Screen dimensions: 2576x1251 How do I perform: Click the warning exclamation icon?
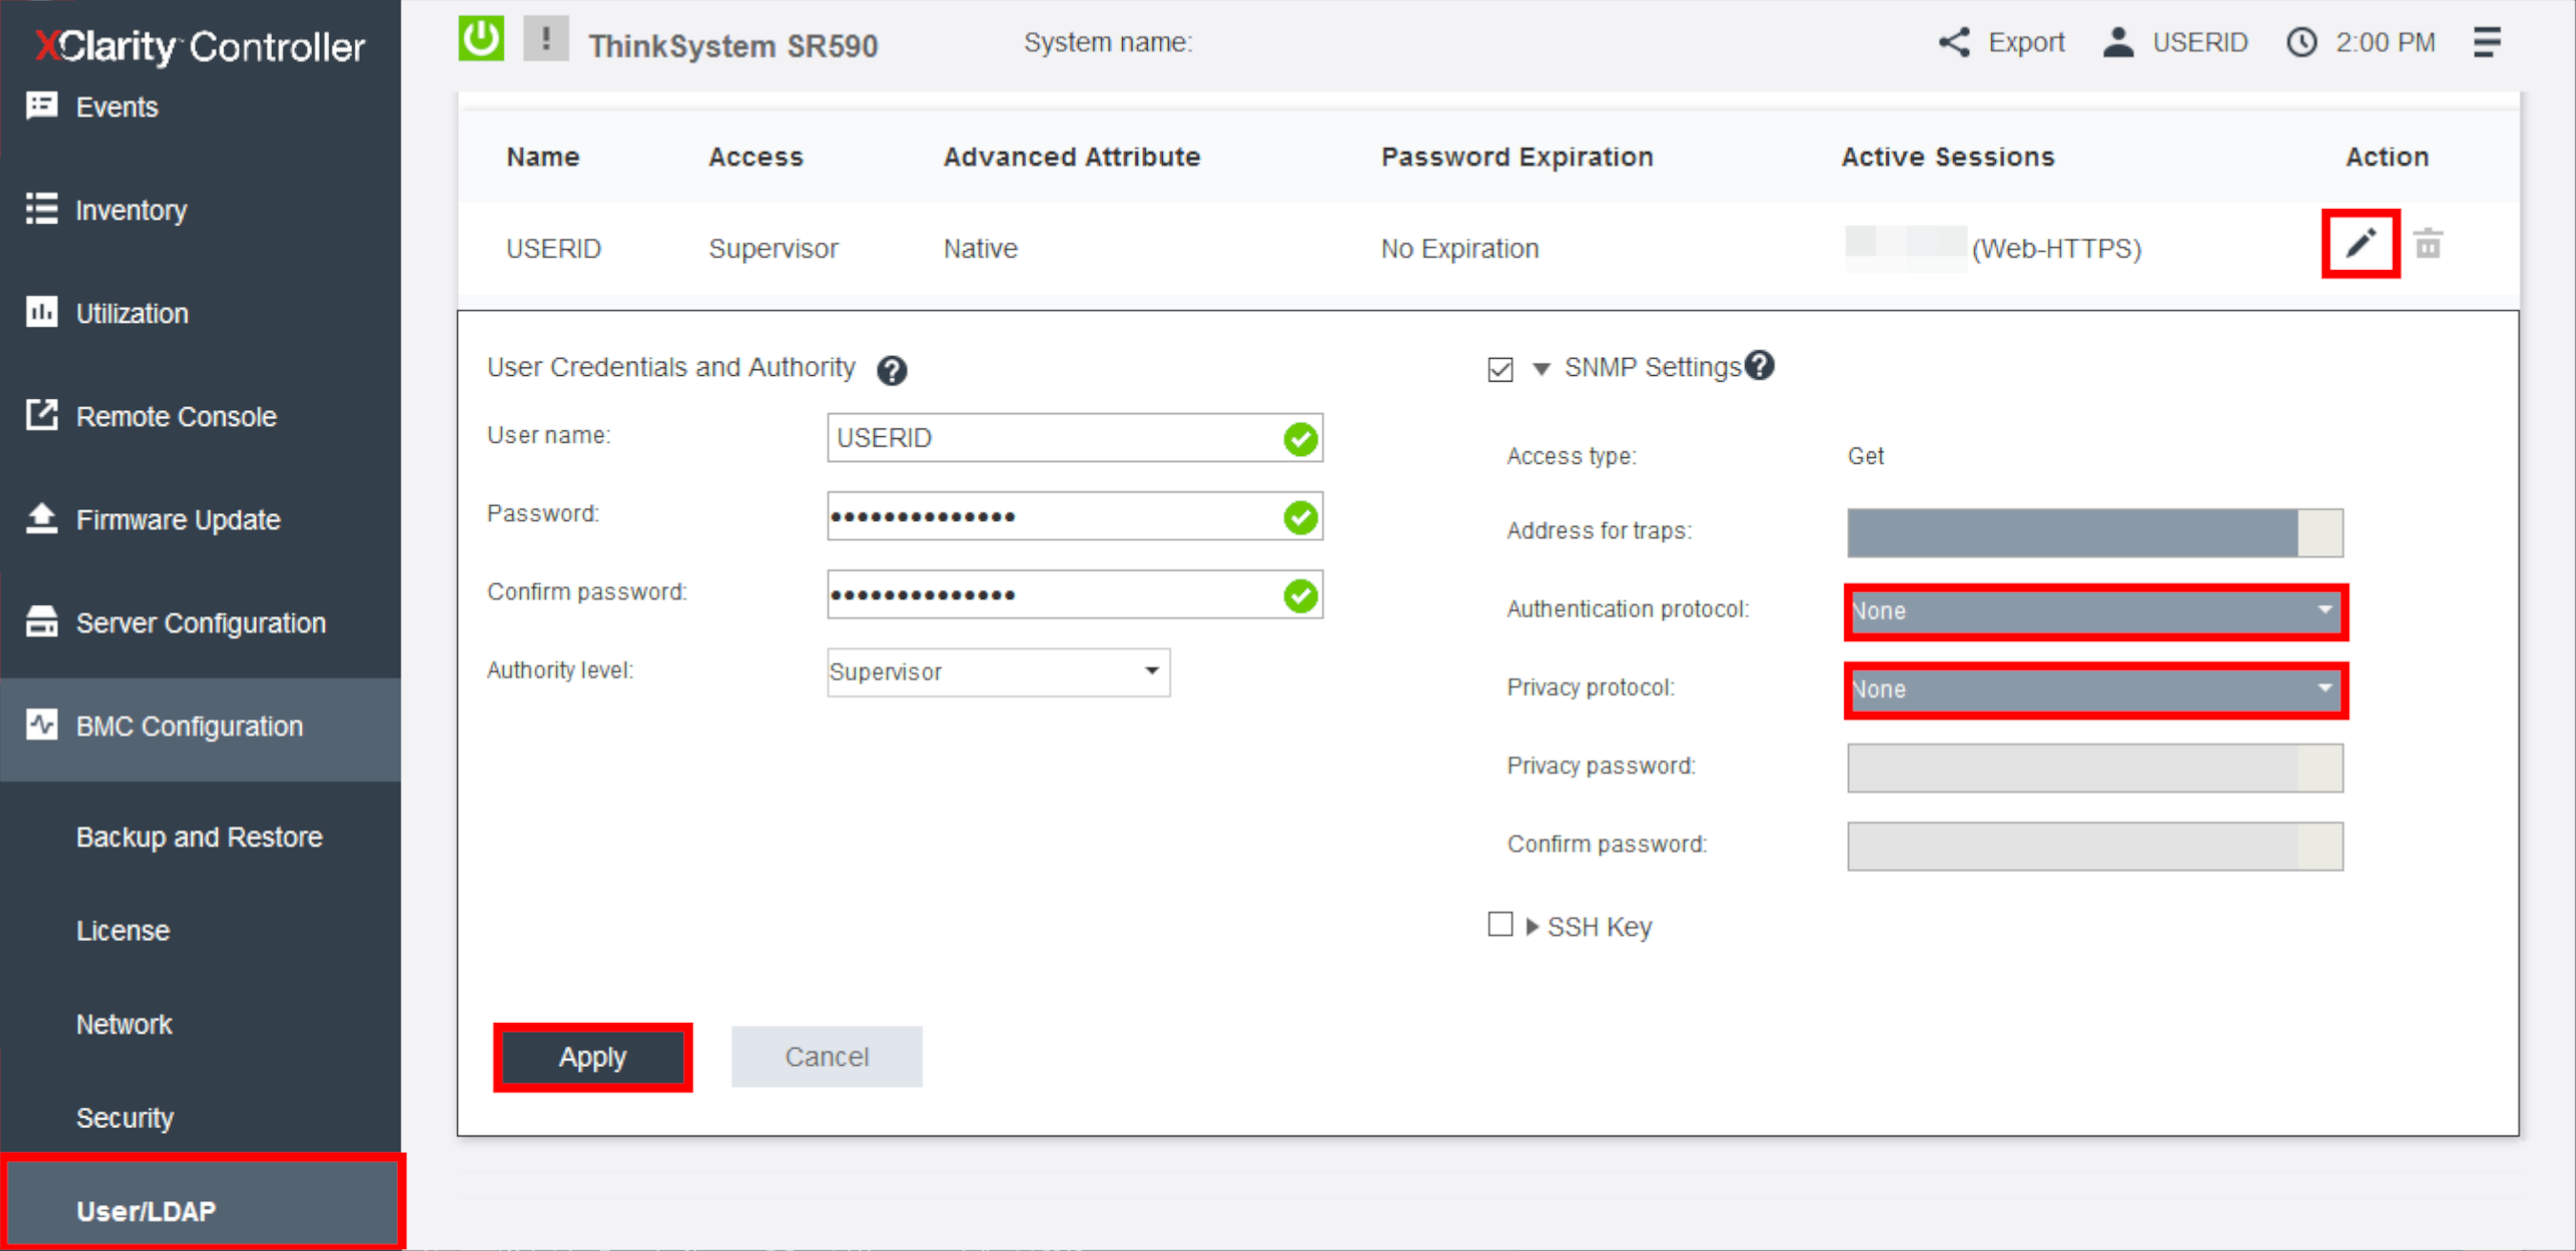(x=545, y=38)
